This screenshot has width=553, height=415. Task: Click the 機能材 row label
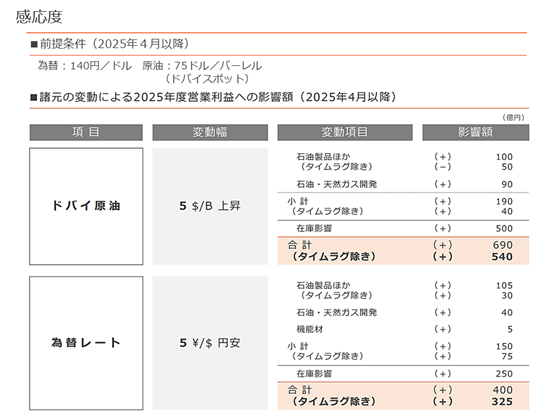(310, 329)
